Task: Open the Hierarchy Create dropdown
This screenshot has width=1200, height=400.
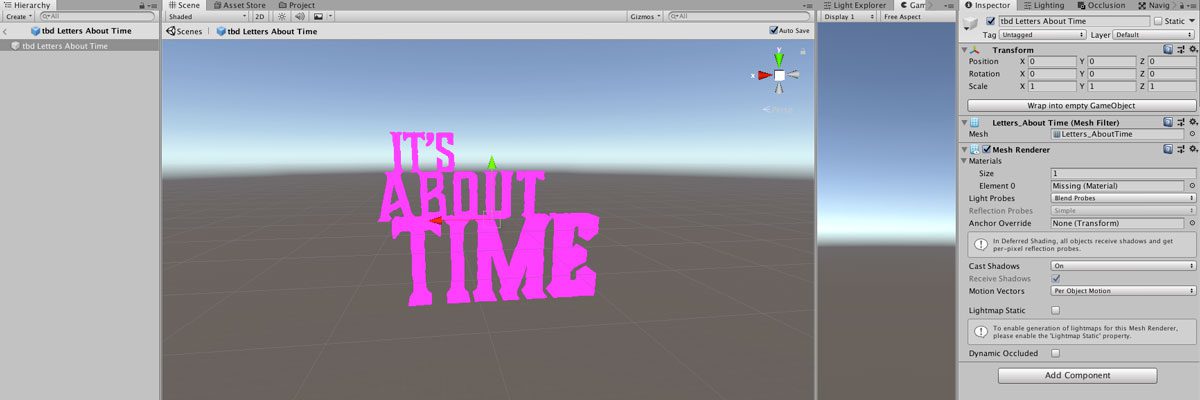Action: point(17,17)
